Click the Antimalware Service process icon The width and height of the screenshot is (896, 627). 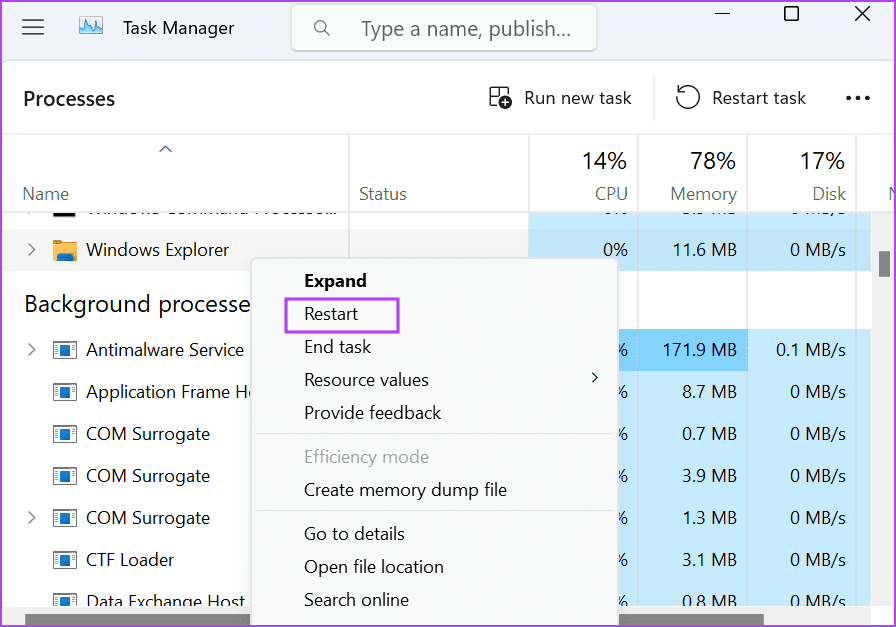coord(67,350)
